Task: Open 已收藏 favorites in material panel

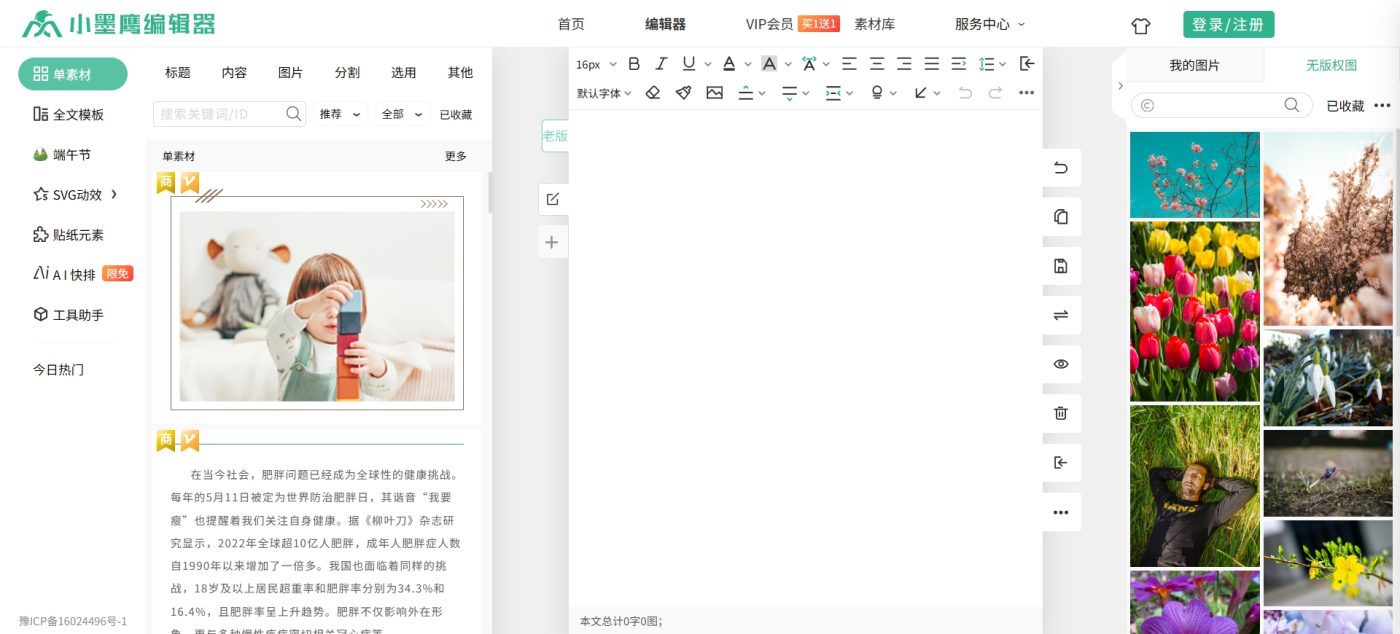Action: point(457,113)
